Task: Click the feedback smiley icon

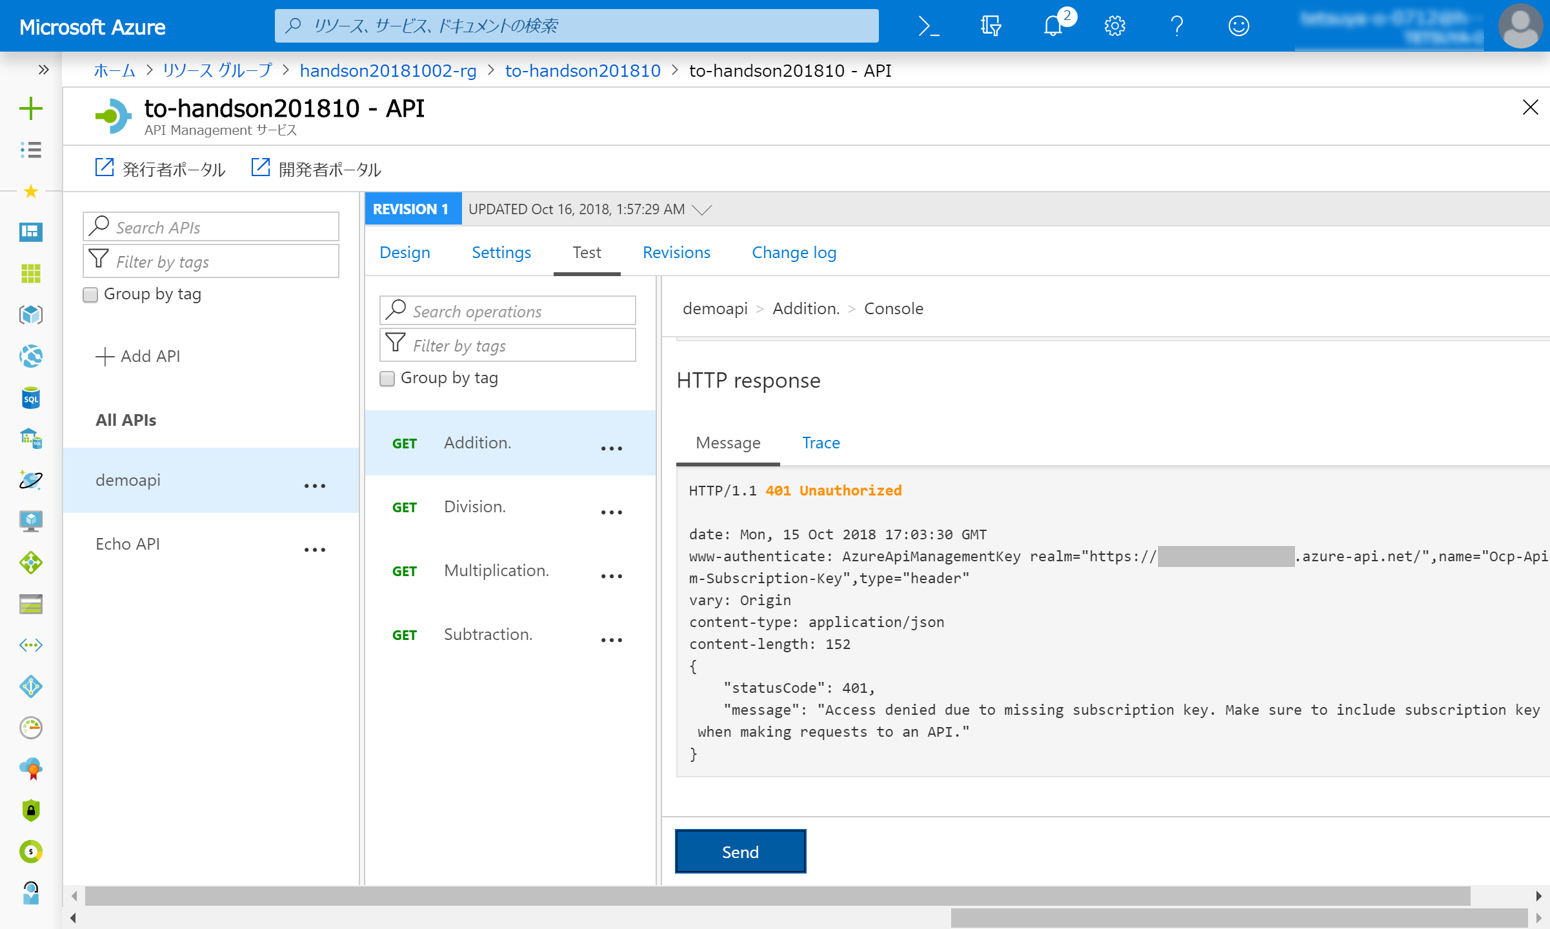Action: (x=1238, y=27)
